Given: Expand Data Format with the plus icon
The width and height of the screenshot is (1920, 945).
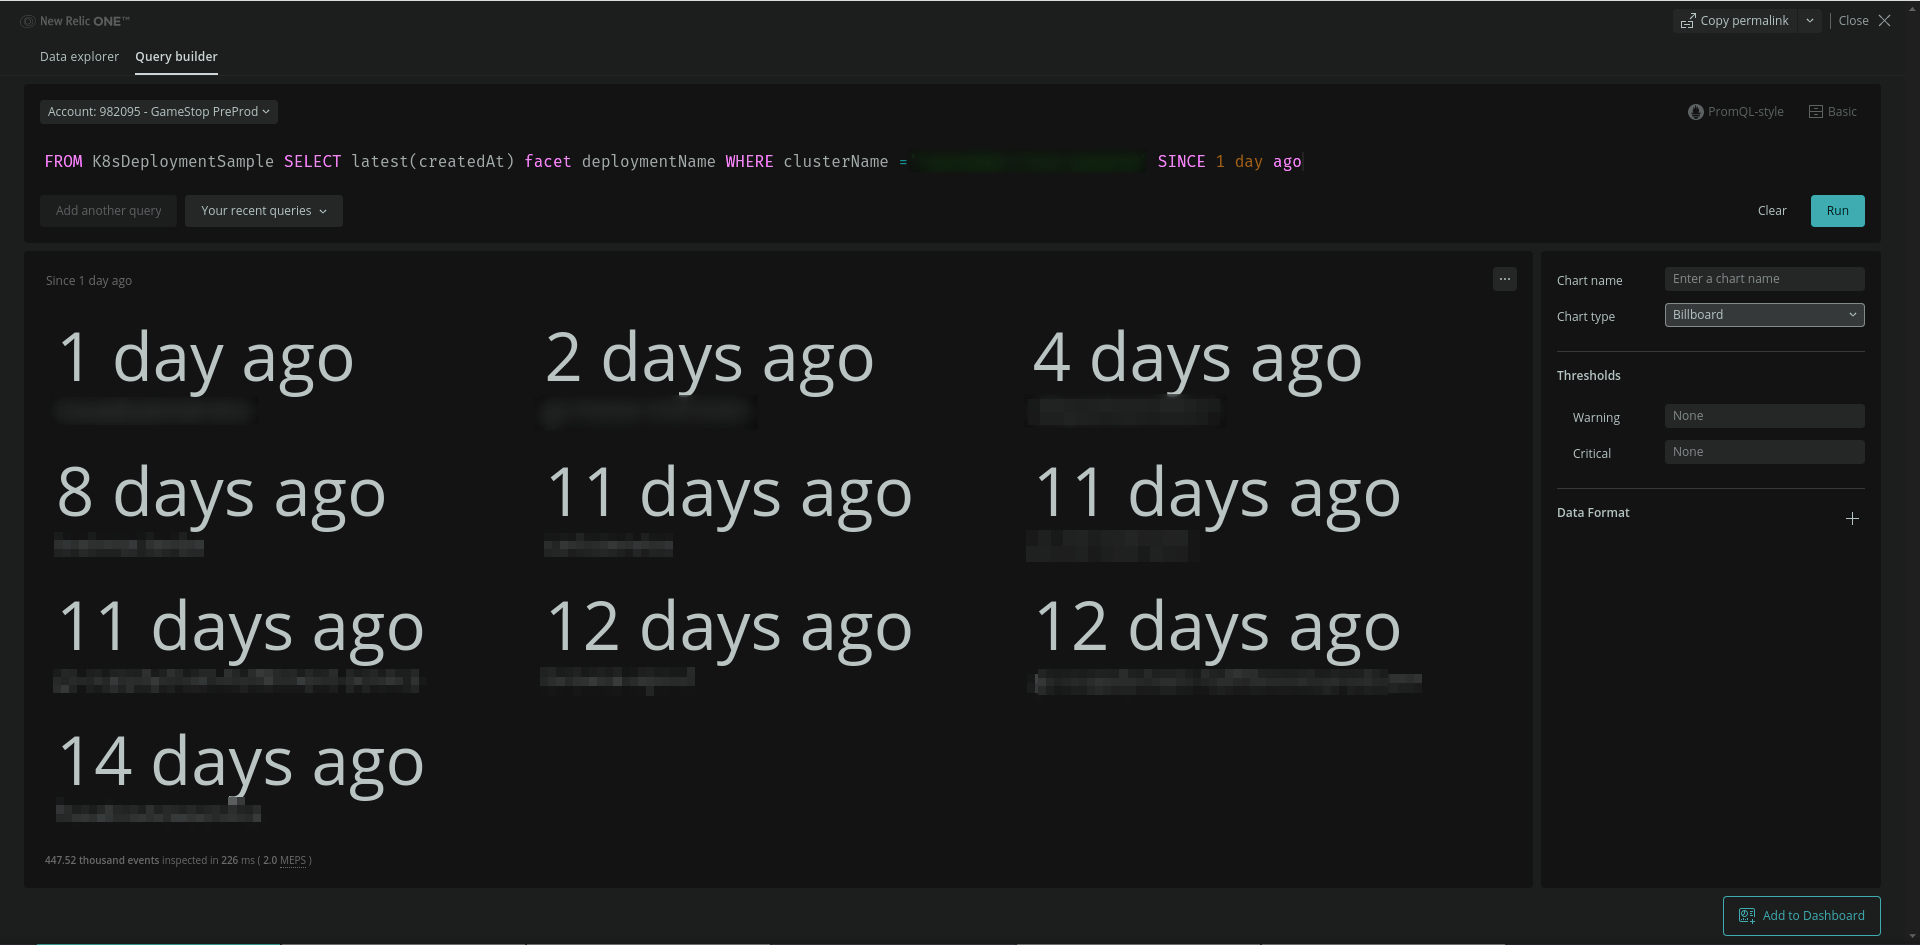Looking at the screenshot, I should tap(1852, 518).
